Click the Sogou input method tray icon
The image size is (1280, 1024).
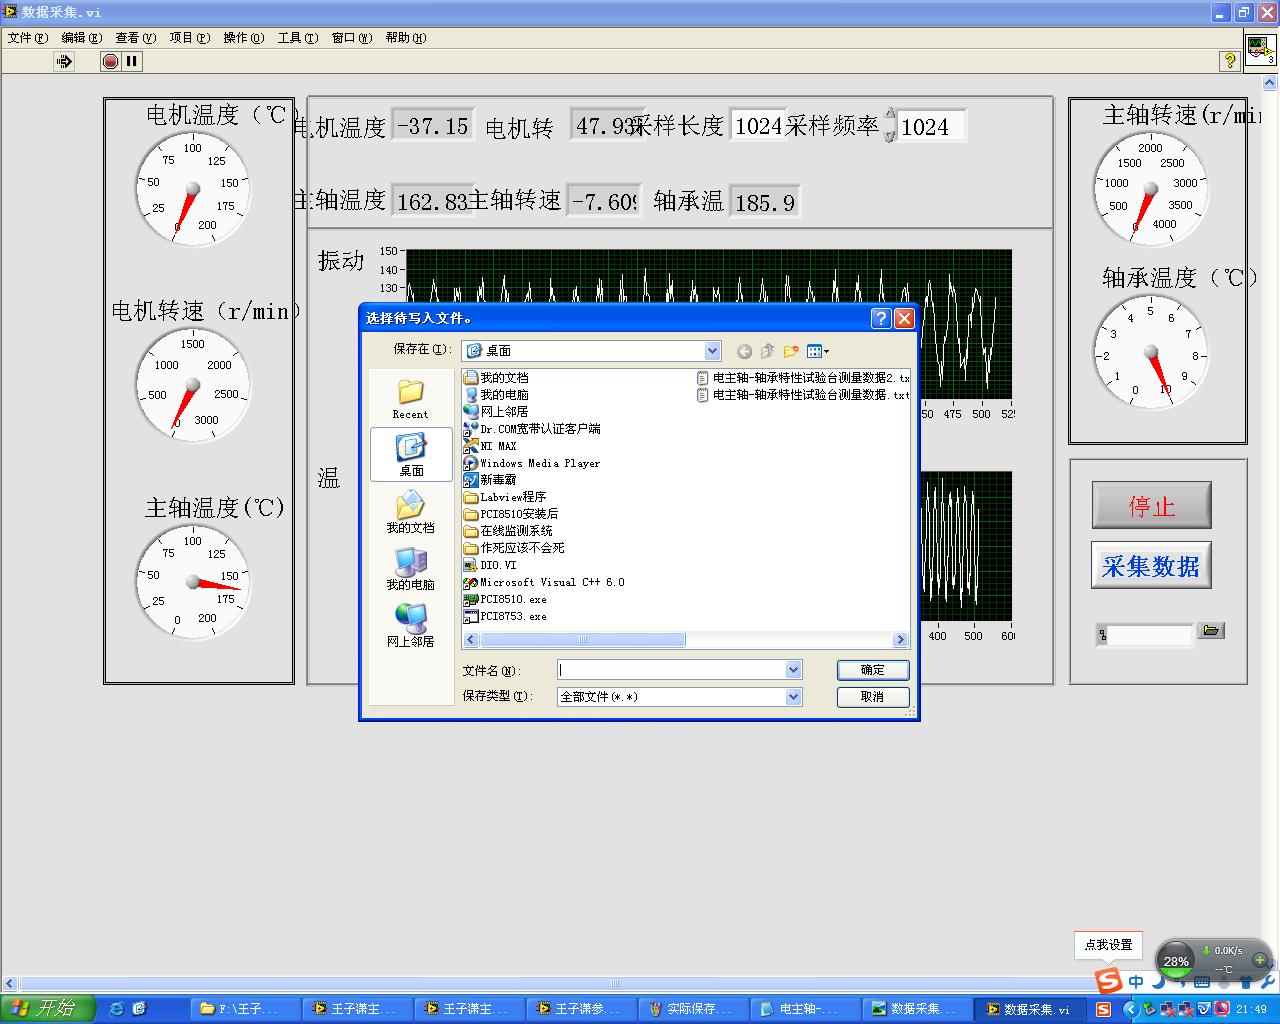[x=1103, y=1009]
